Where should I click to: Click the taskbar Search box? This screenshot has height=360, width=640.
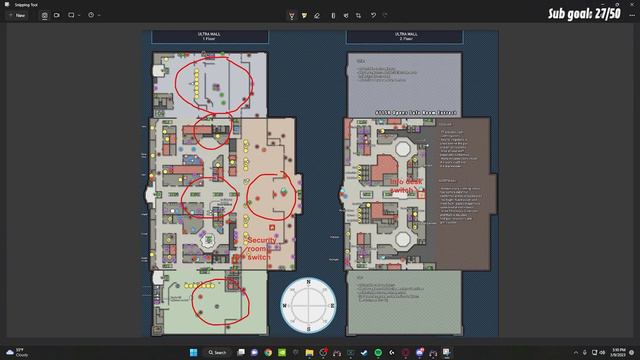pyautogui.click(x=218, y=352)
